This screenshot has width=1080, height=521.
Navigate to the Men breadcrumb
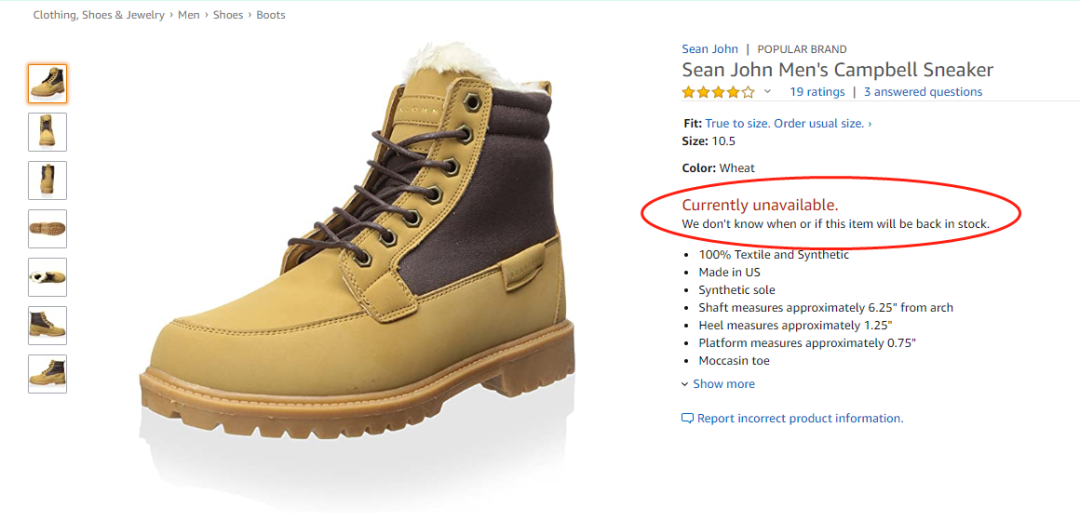(189, 15)
